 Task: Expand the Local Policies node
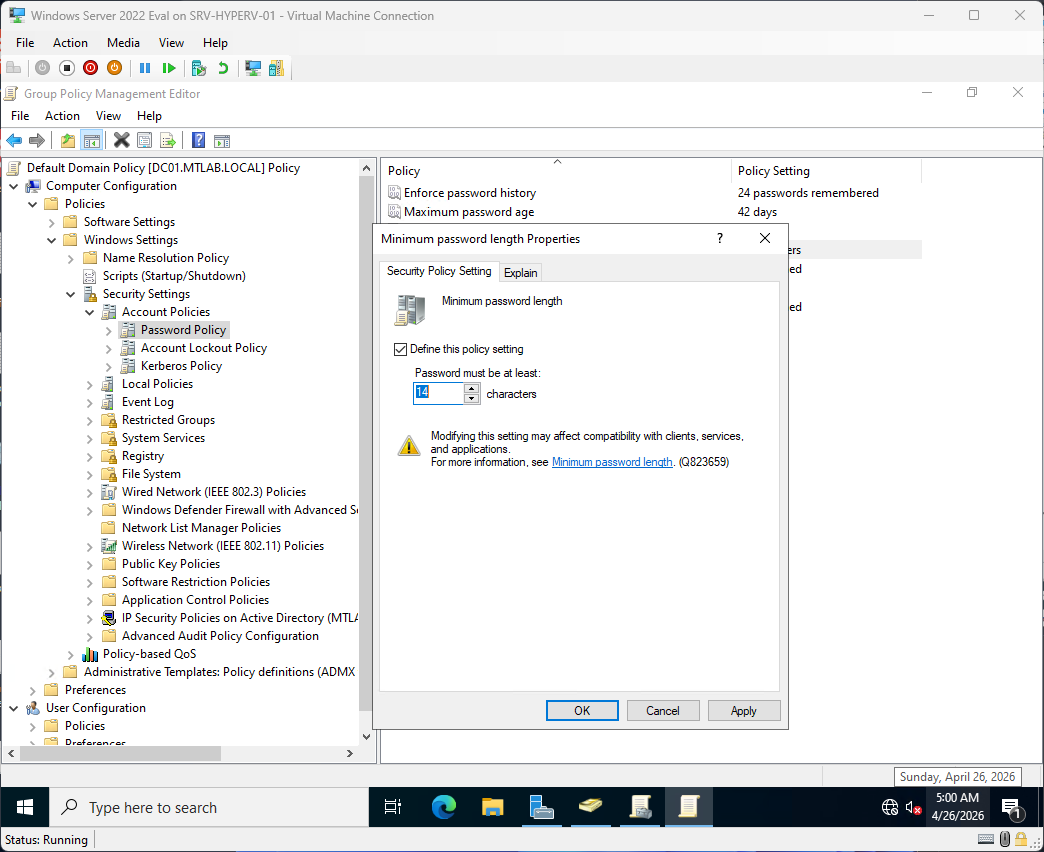(x=90, y=384)
